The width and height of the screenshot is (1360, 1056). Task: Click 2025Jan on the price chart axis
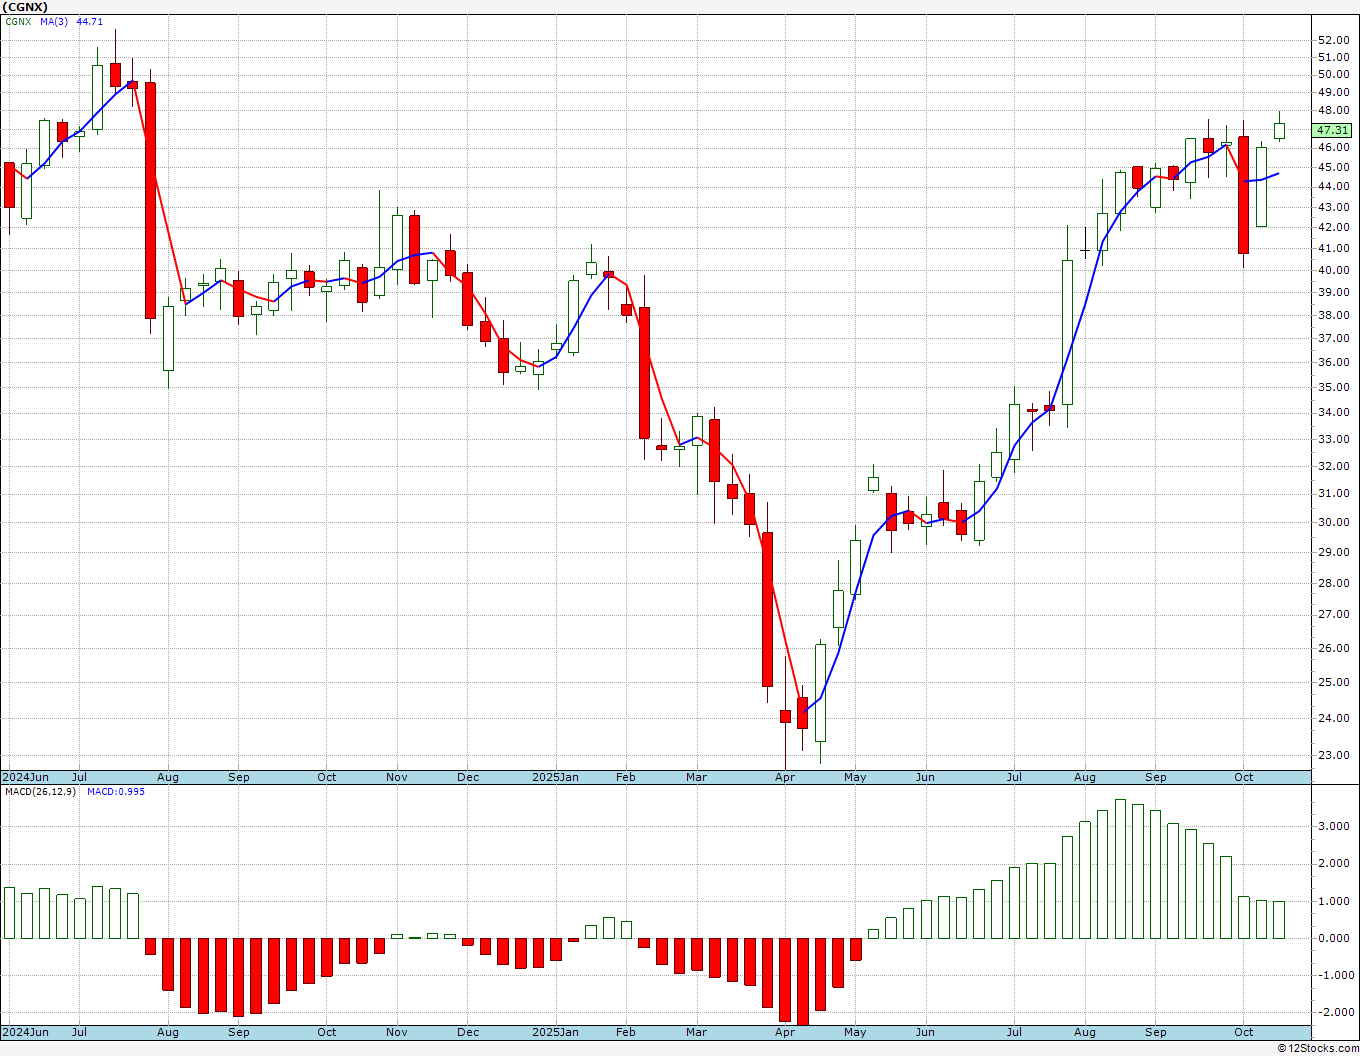click(555, 777)
